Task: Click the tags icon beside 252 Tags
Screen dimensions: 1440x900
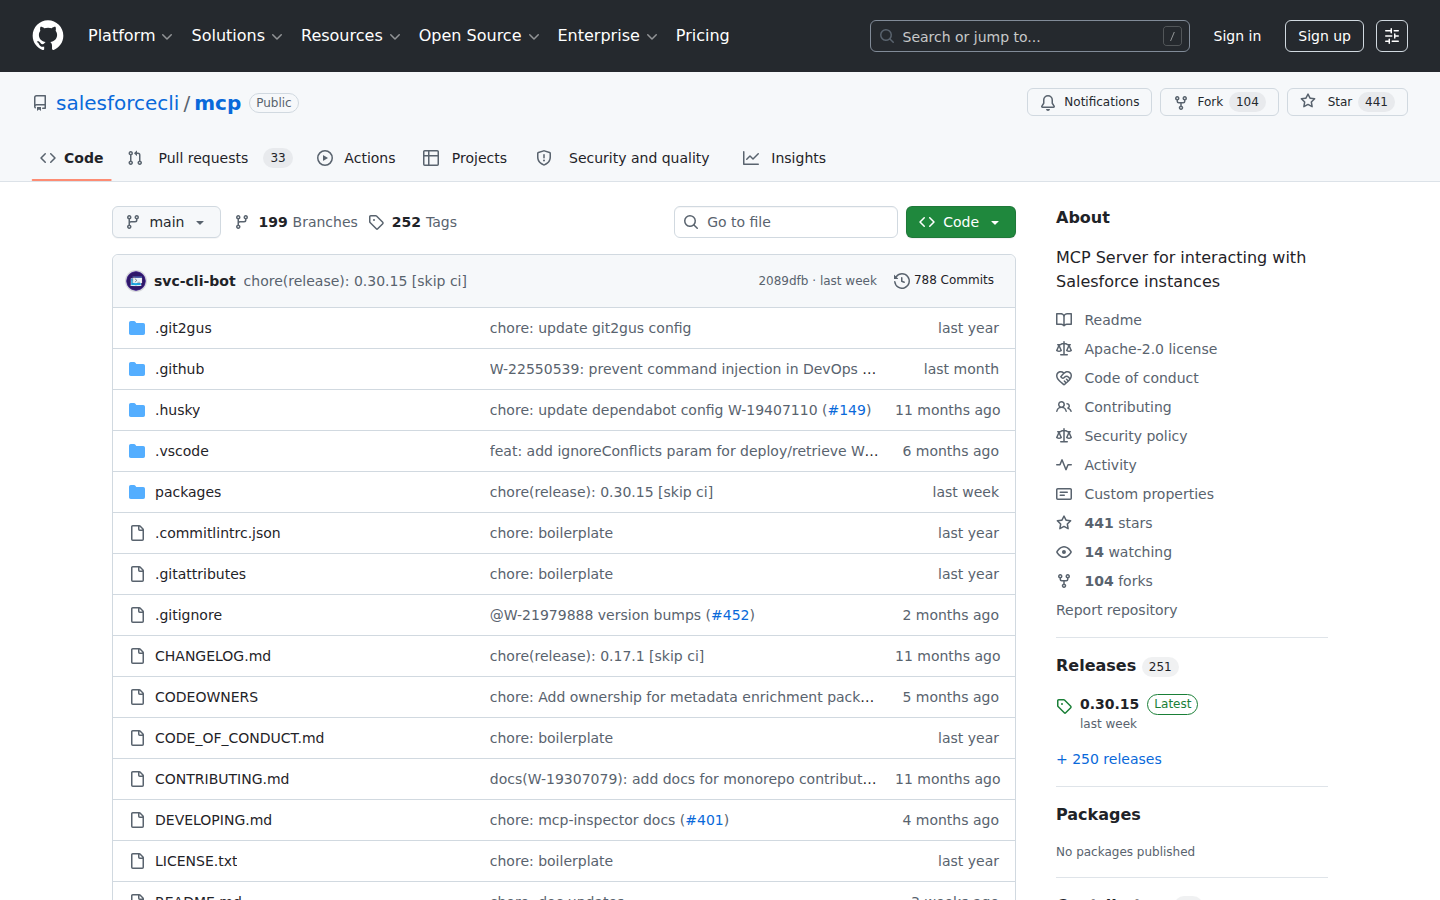Action: 376,222
